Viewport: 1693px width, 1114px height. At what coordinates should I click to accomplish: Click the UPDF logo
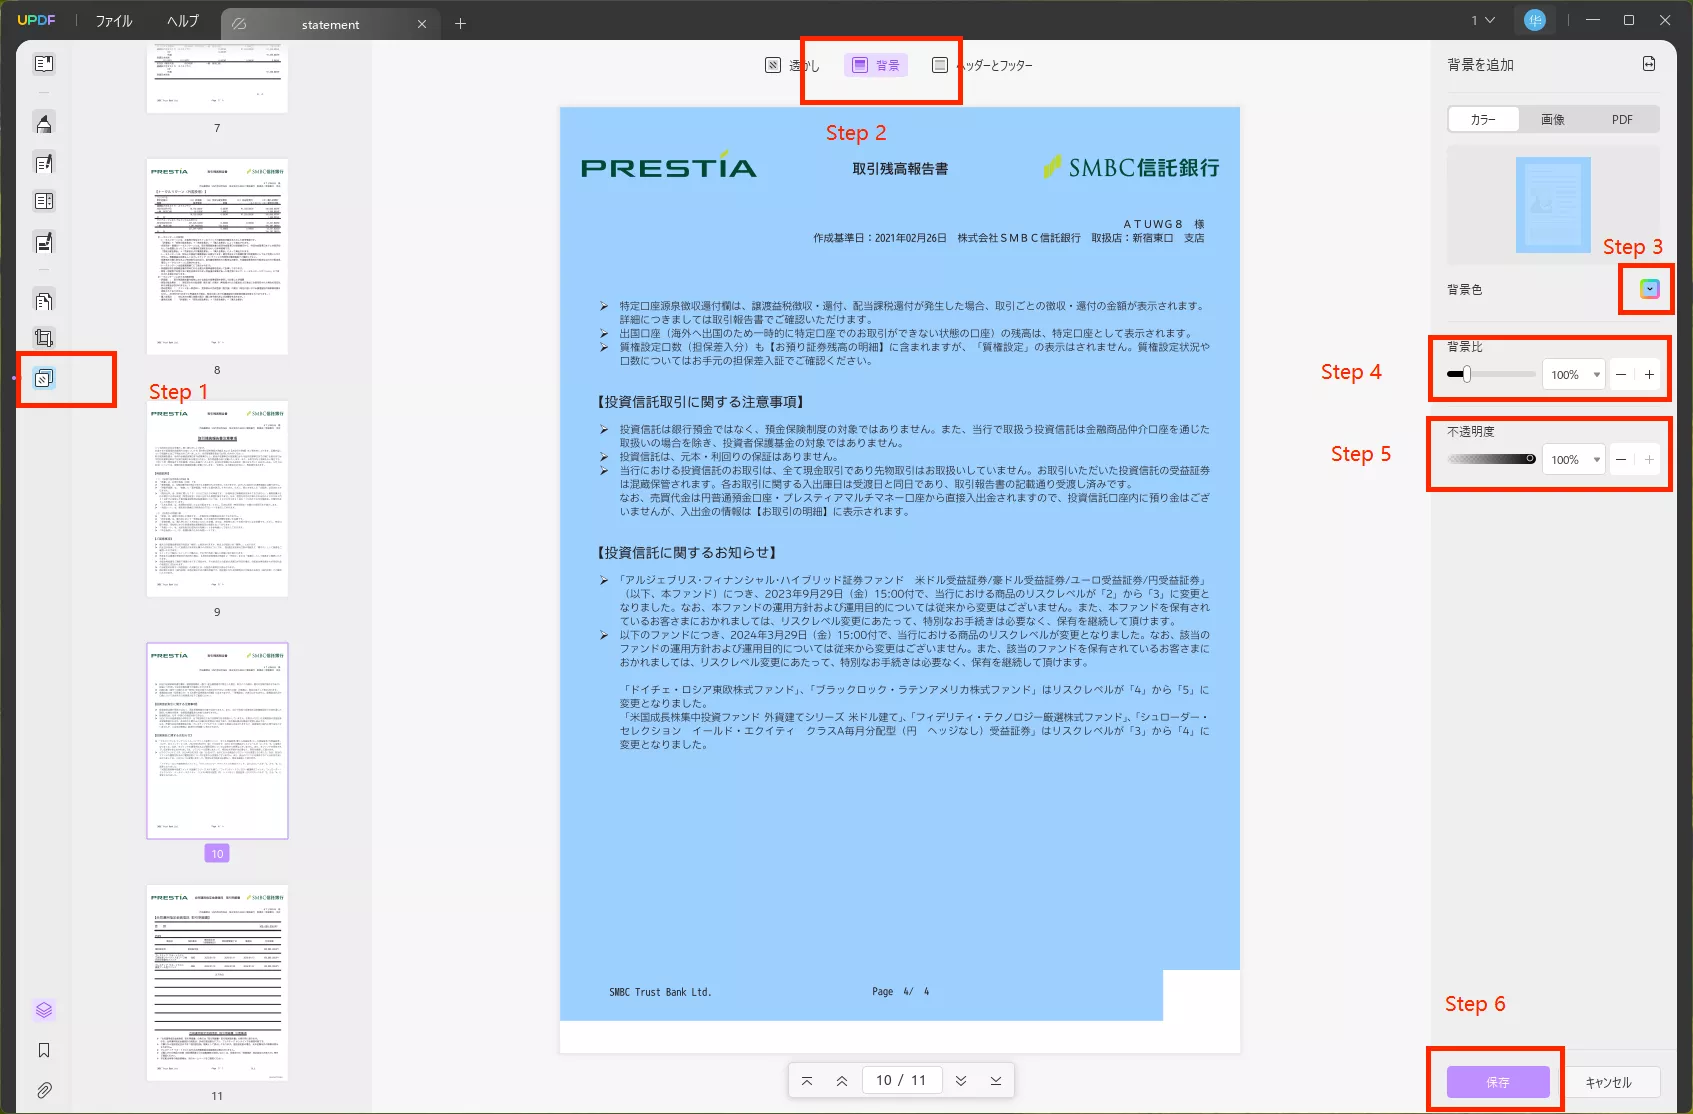tap(37, 20)
